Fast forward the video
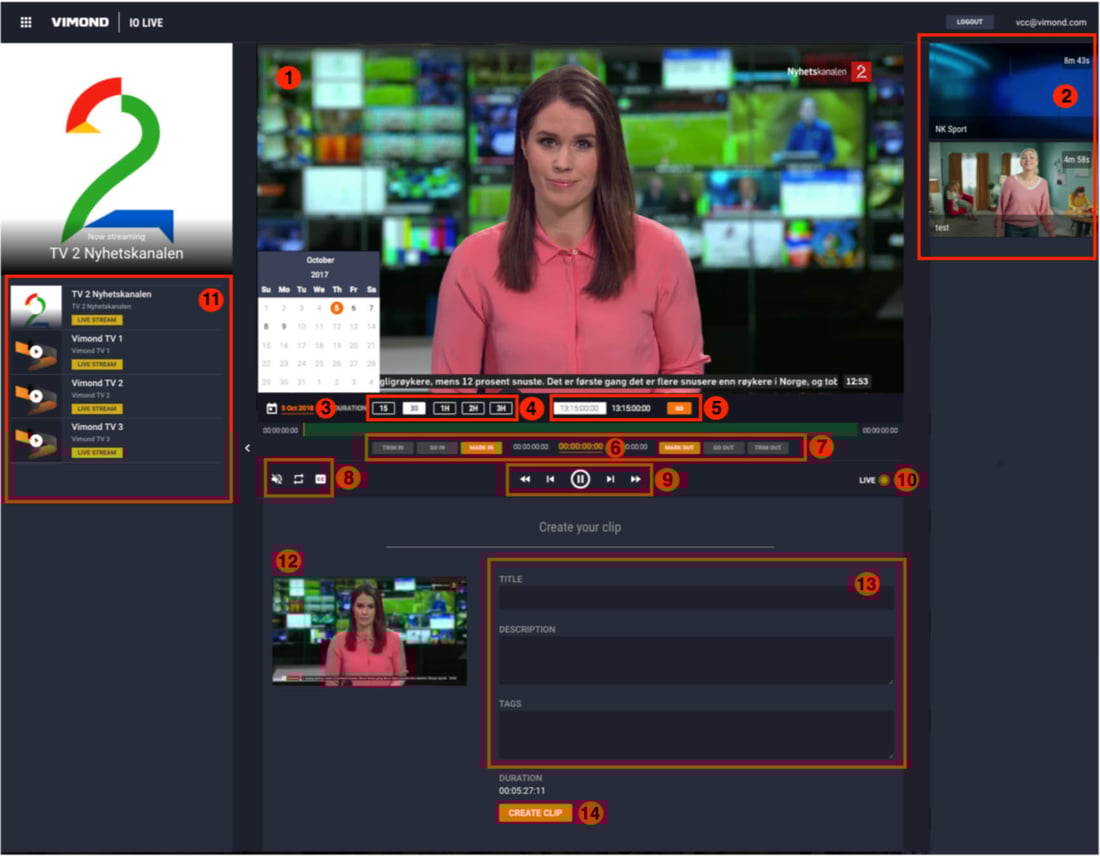Screen dimensions: 1100x856 click(636, 479)
